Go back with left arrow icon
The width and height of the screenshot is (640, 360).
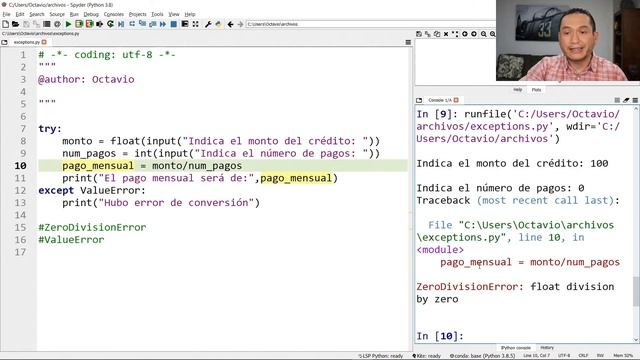click(x=230, y=24)
